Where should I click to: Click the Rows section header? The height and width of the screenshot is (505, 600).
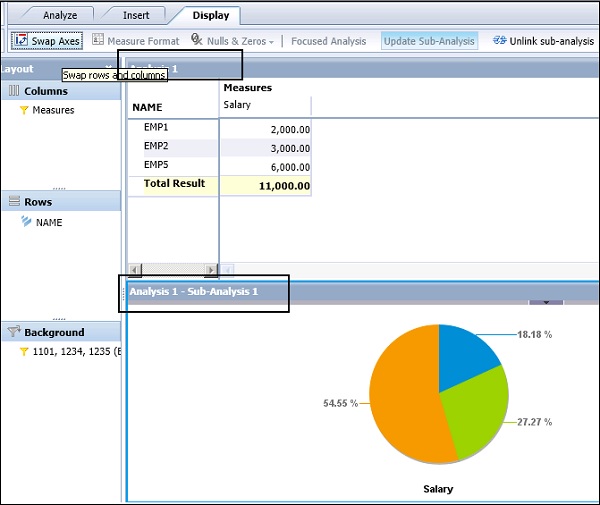pos(61,201)
